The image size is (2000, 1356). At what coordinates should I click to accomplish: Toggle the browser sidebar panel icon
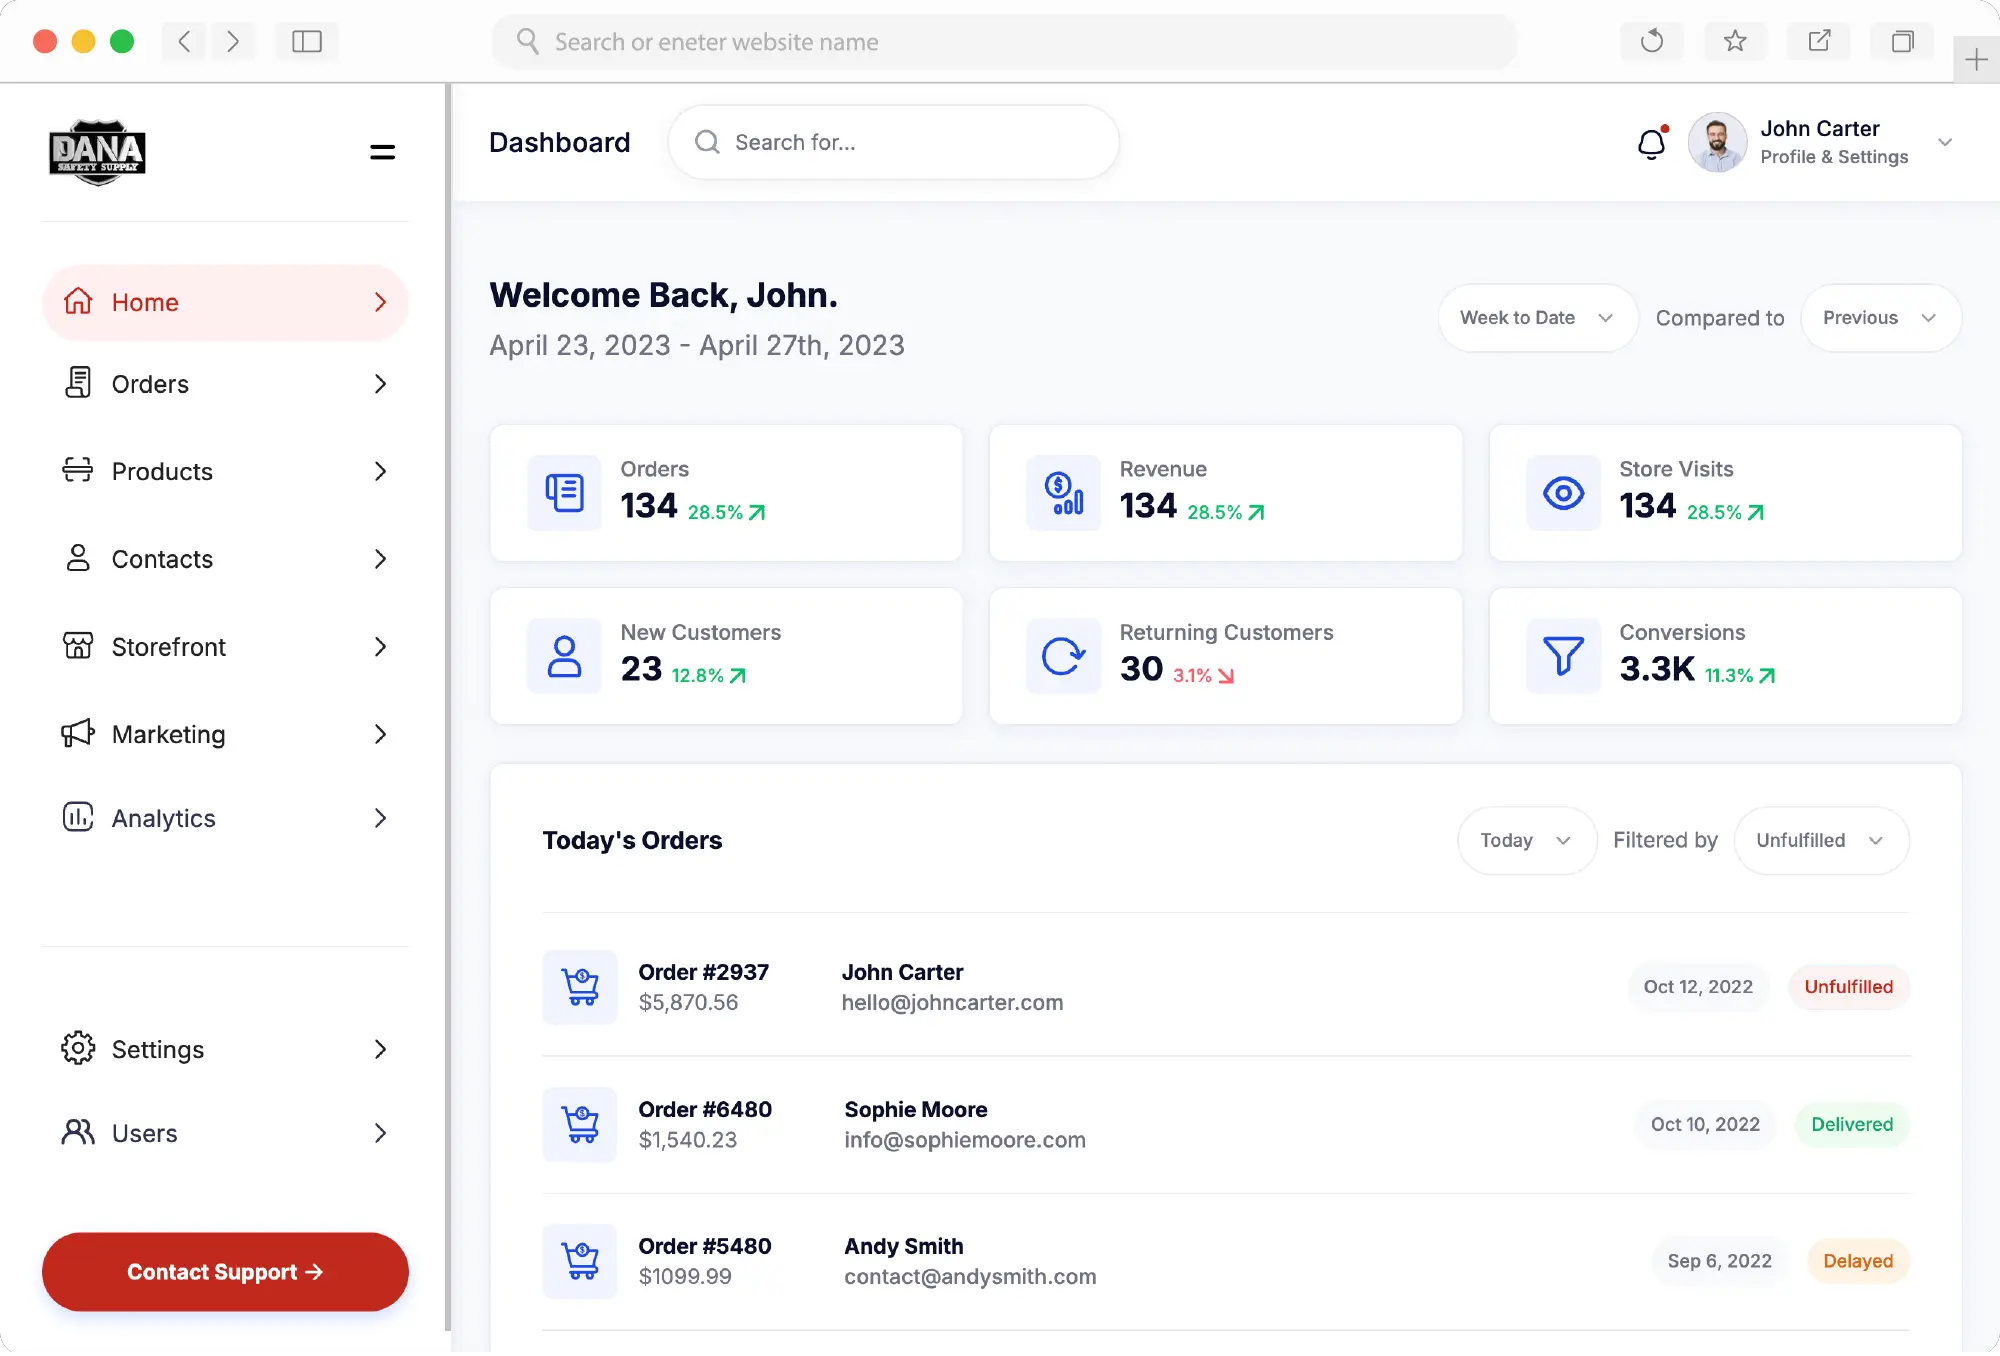coord(306,41)
